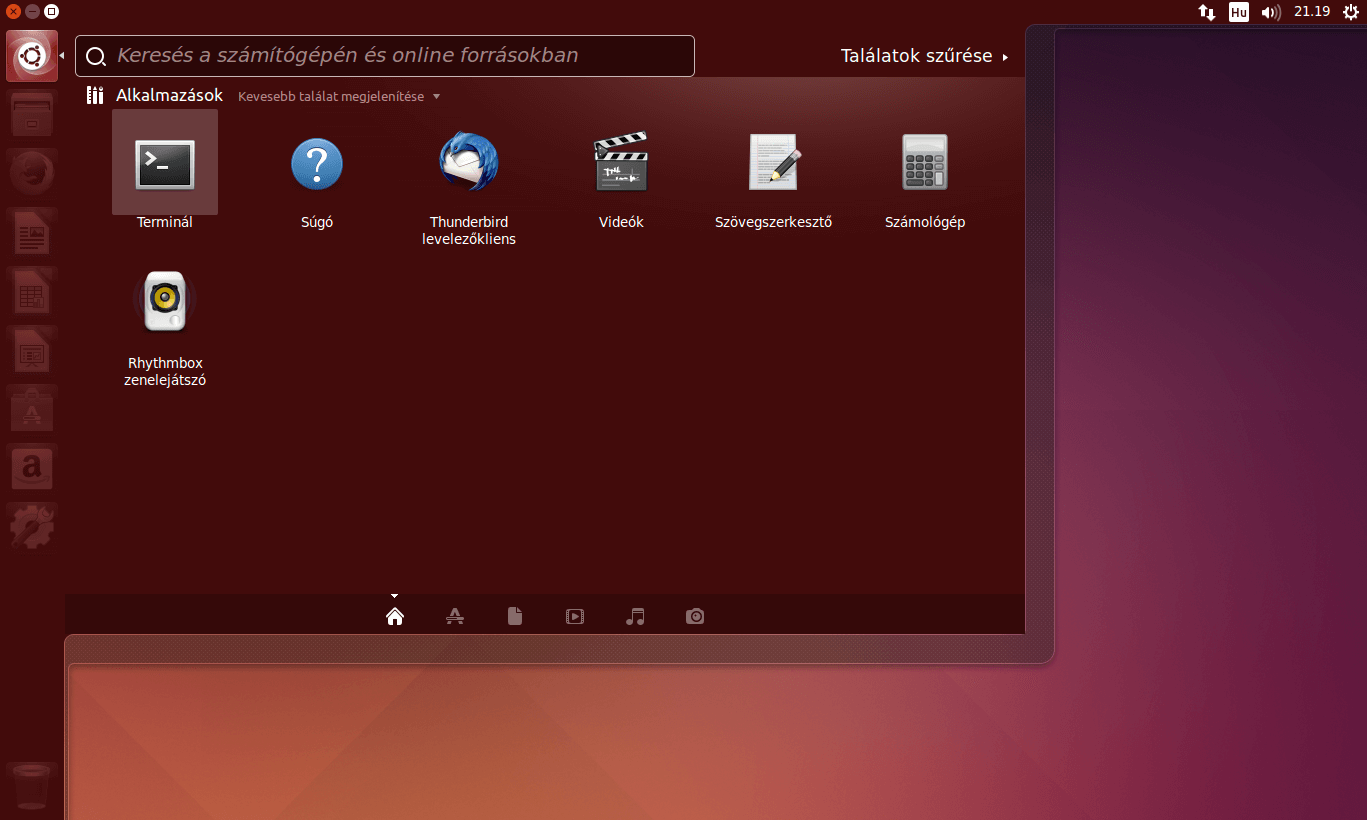Viewport: 1367px width, 820px height.
Task: Select the Home lens icon
Action: 395,616
